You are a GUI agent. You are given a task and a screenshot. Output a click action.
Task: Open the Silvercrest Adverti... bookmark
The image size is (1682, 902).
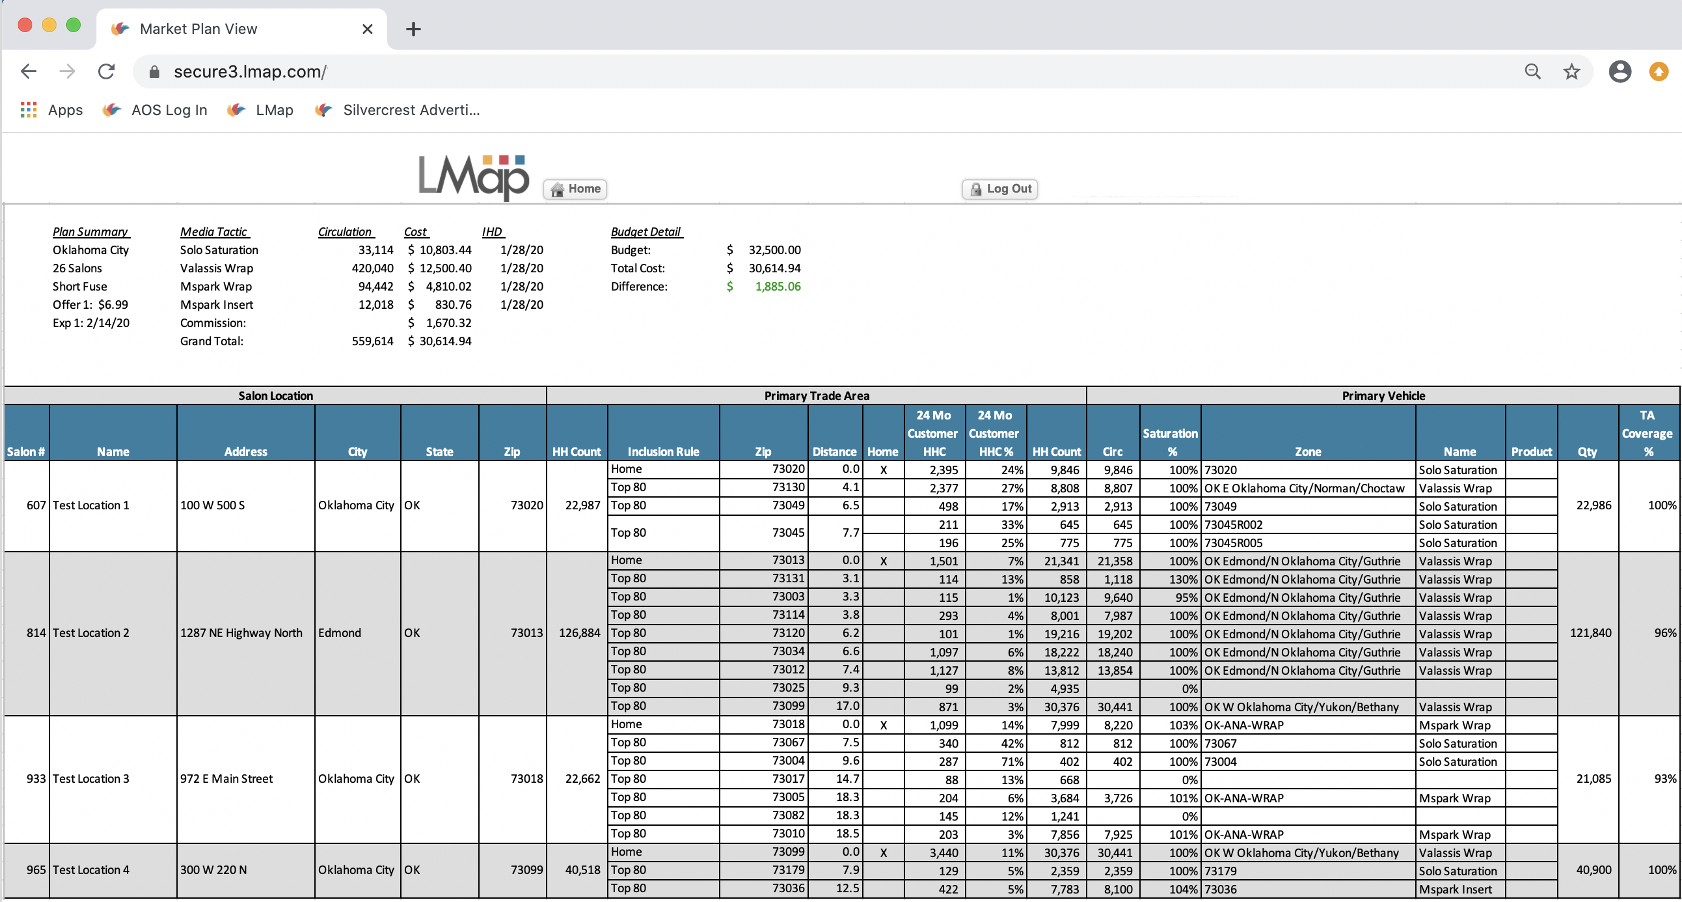[x=397, y=110]
